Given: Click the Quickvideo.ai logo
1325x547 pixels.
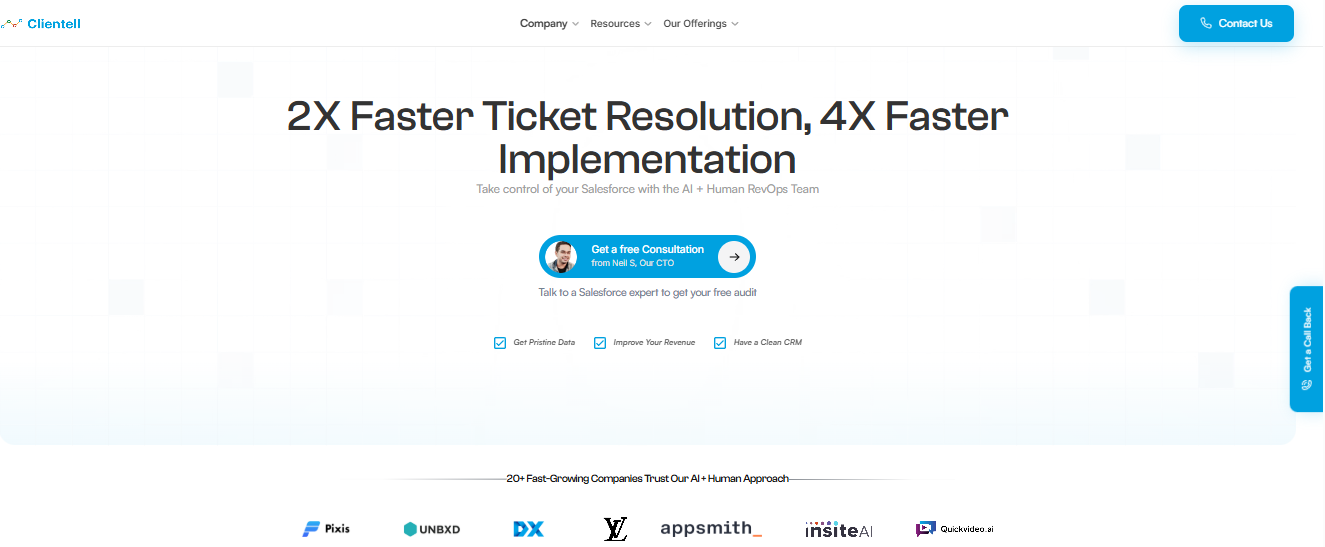Looking at the screenshot, I should point(954,529).
